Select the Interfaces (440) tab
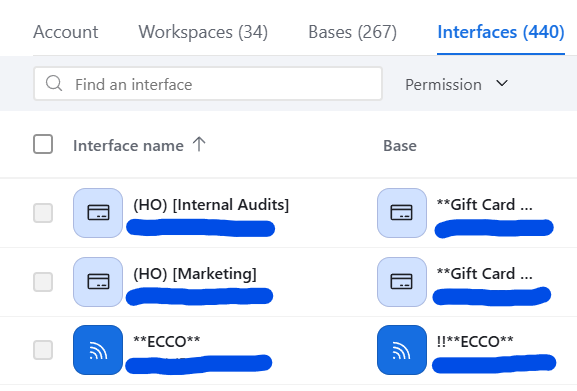Viewport: 577px width, 391px height. (500, 32)
